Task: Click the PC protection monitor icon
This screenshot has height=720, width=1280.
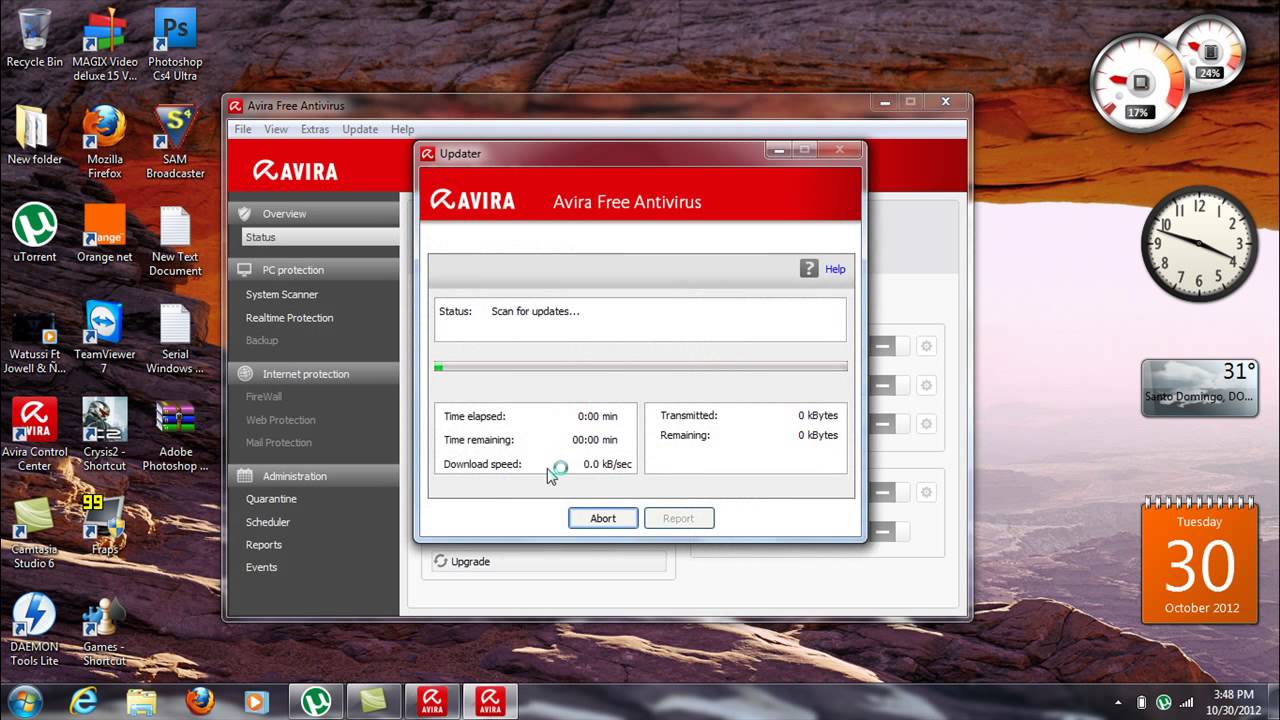Action: (x=245, y=269)
